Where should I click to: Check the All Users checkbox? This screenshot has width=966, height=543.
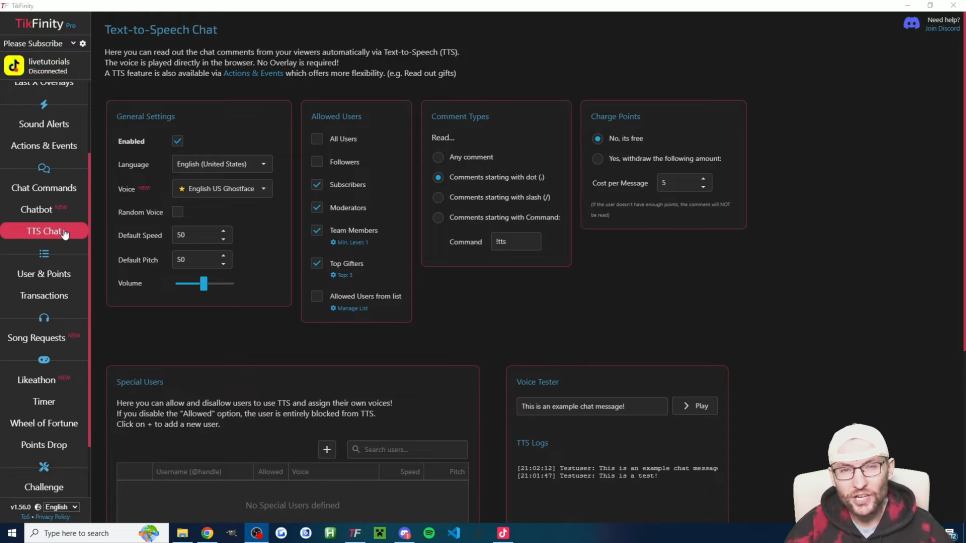tap(317, 139)
